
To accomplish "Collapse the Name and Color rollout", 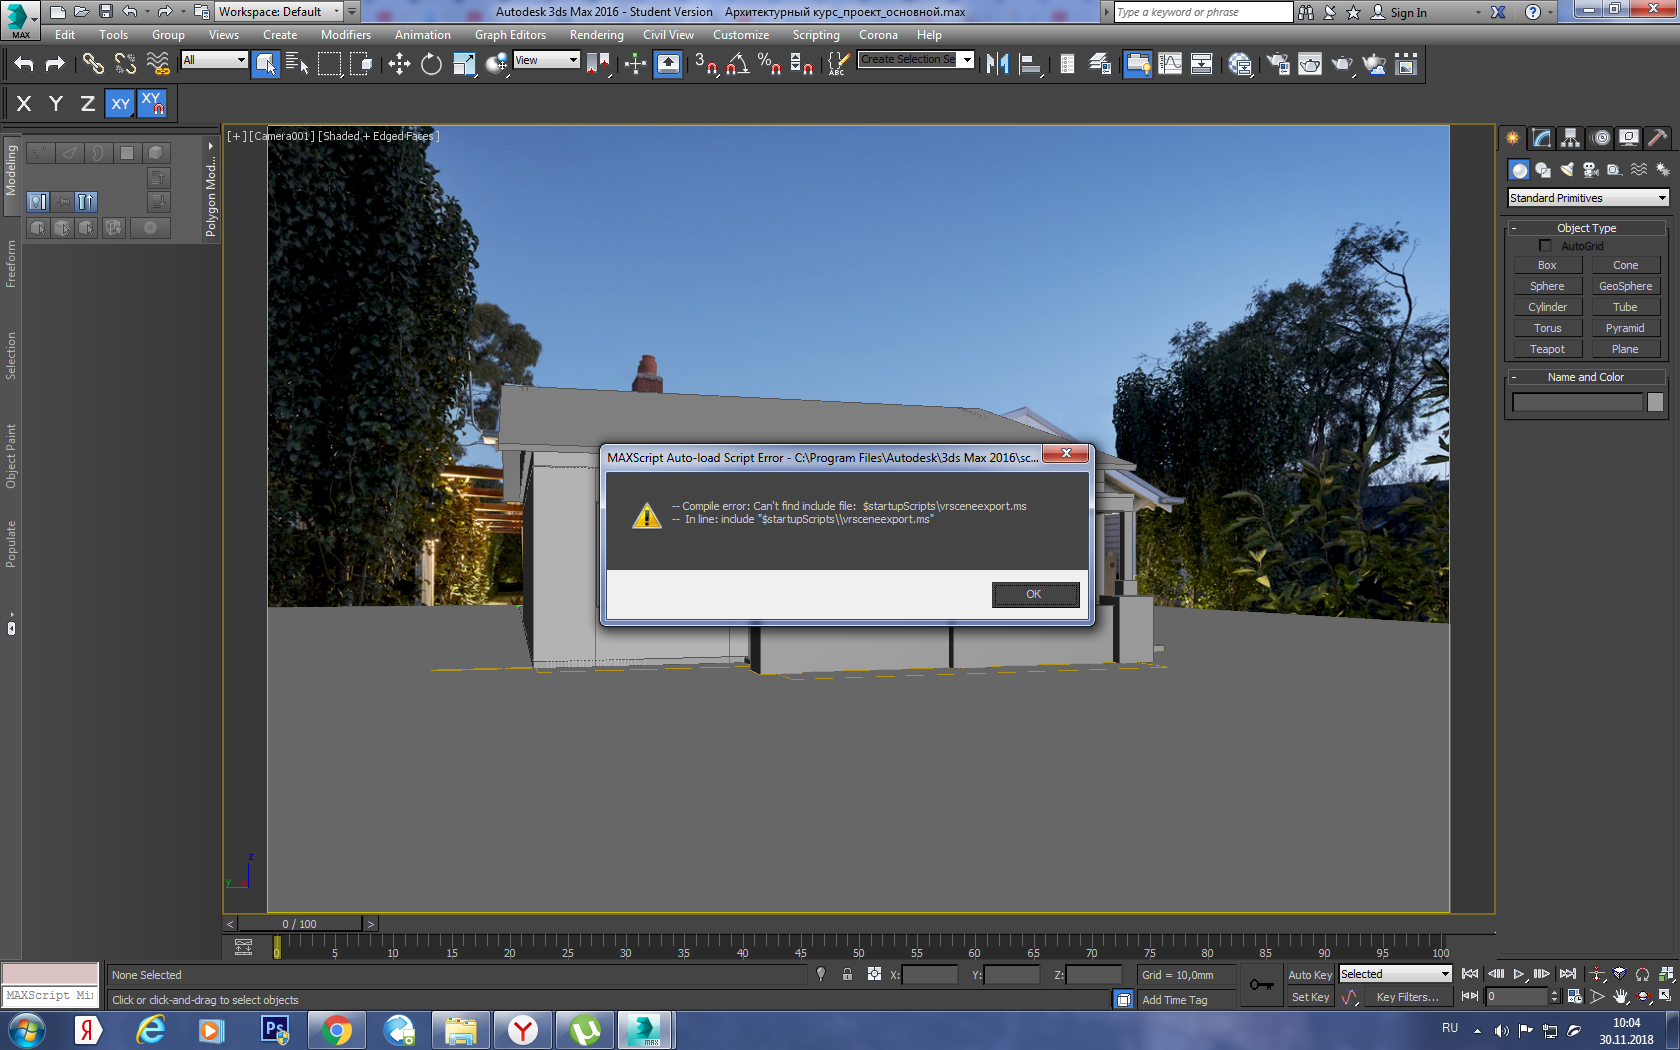I will 1586,377.
